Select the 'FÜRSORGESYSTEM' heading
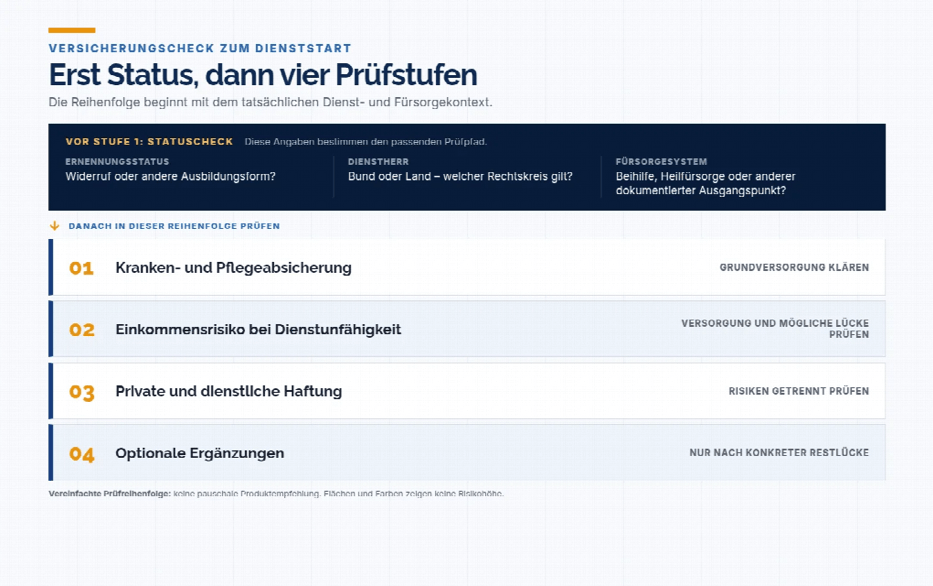The width and height of the screenshot is (933, 586). pyautogui.click(x=661, y=161)
